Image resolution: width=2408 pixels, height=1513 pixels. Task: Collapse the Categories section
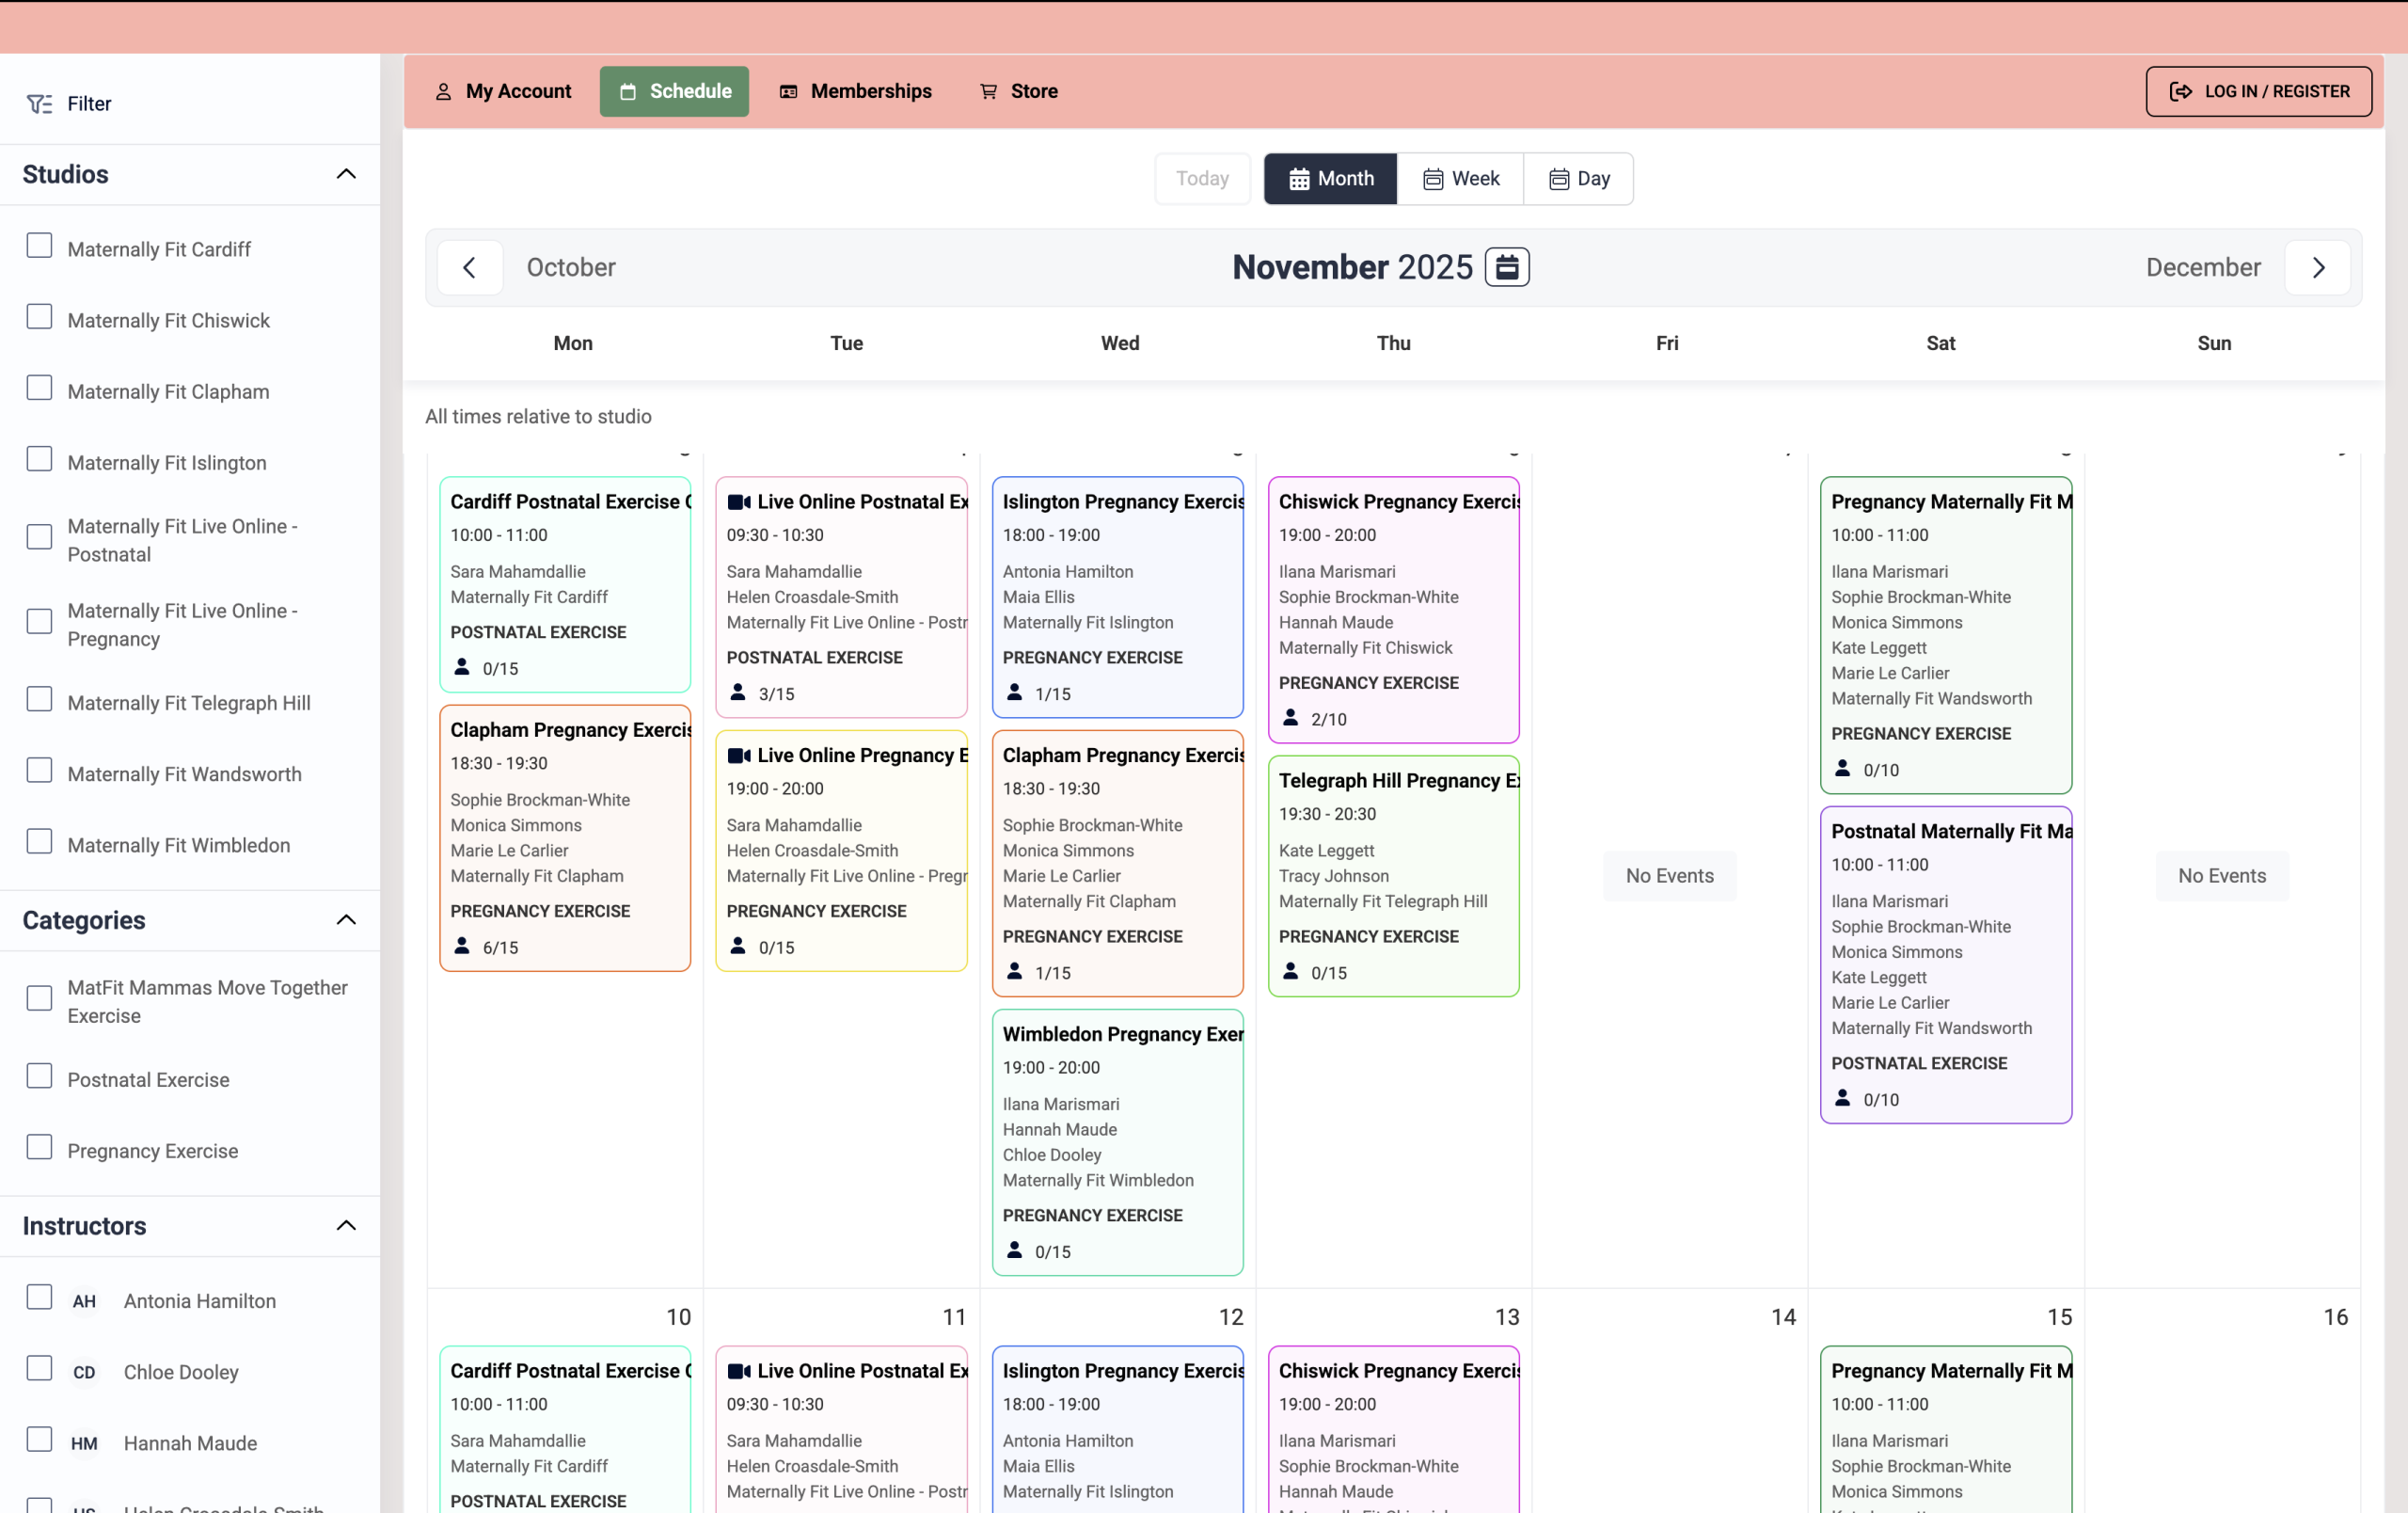346,920
